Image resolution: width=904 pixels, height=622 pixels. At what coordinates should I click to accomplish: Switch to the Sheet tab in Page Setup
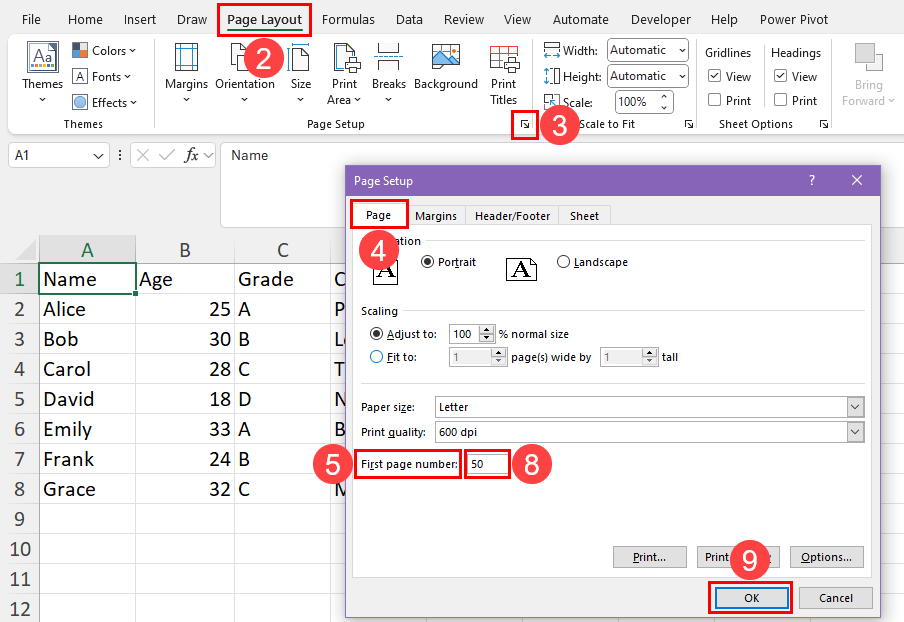(x=584, y=216)
